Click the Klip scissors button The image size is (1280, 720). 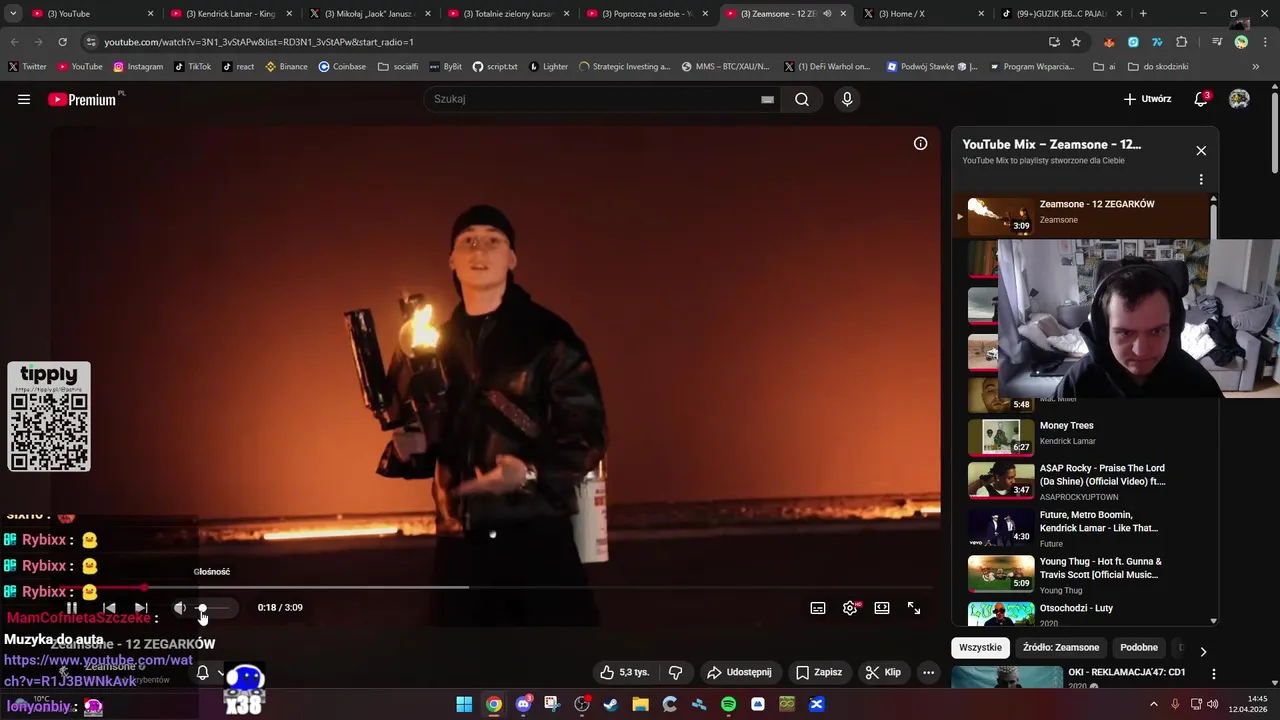(x=884, y=673)
